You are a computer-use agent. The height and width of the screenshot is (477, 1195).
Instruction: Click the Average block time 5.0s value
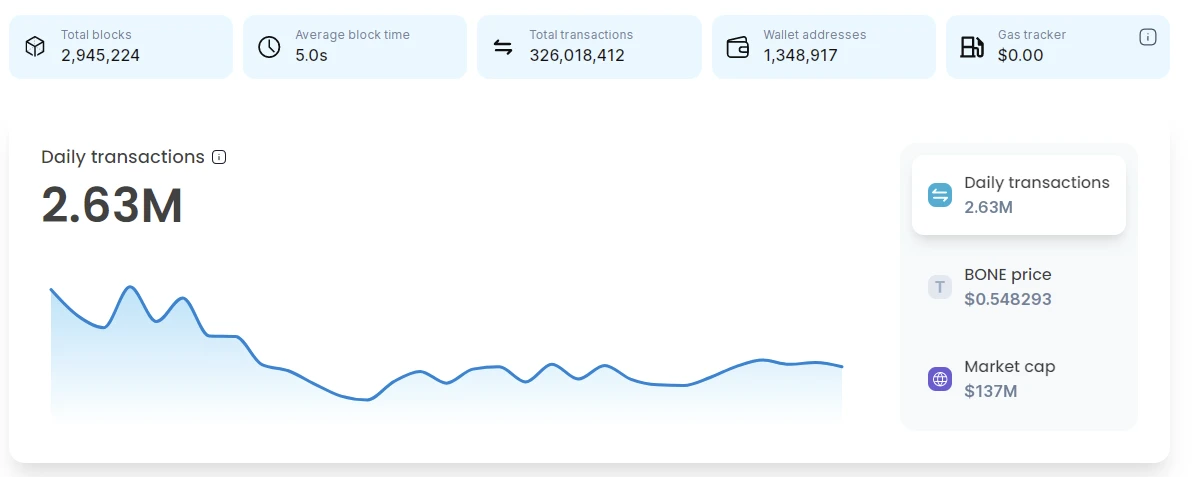[x=311, y=55]
